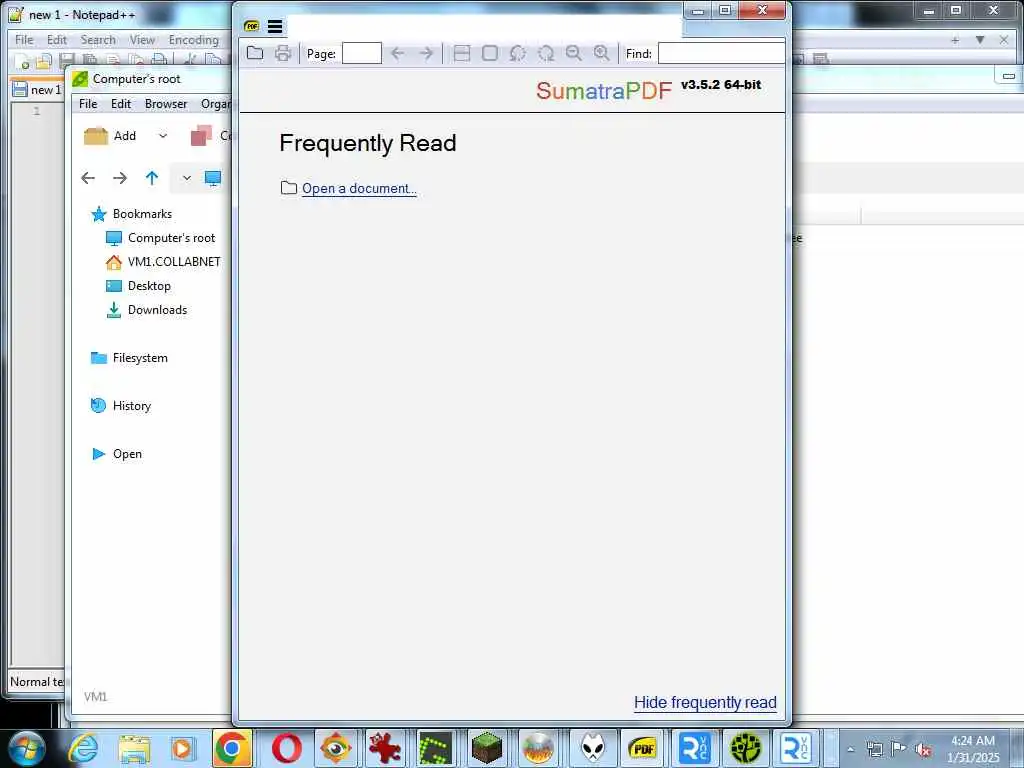This screenshot has height=768, width=1024.
Task: Open the Browser menu in Computer's root window
Action: (x=166, y=104)
